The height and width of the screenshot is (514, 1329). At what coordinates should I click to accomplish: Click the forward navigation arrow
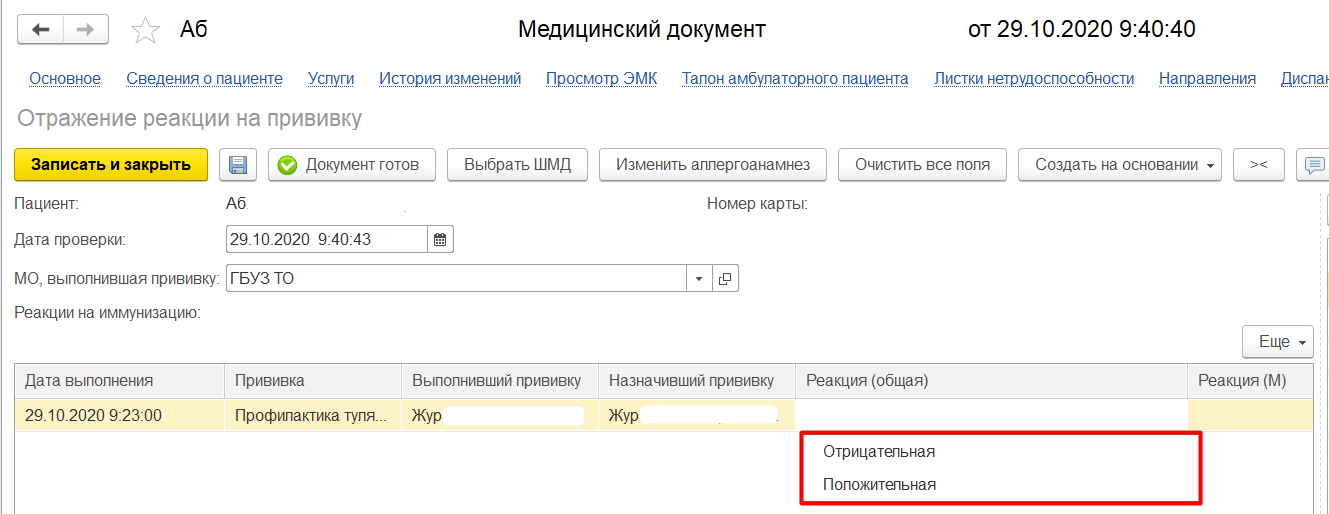coord(86,30)
